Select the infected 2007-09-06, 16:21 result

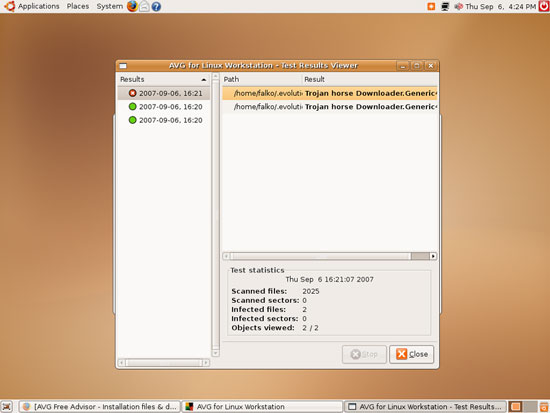[164, 93]
